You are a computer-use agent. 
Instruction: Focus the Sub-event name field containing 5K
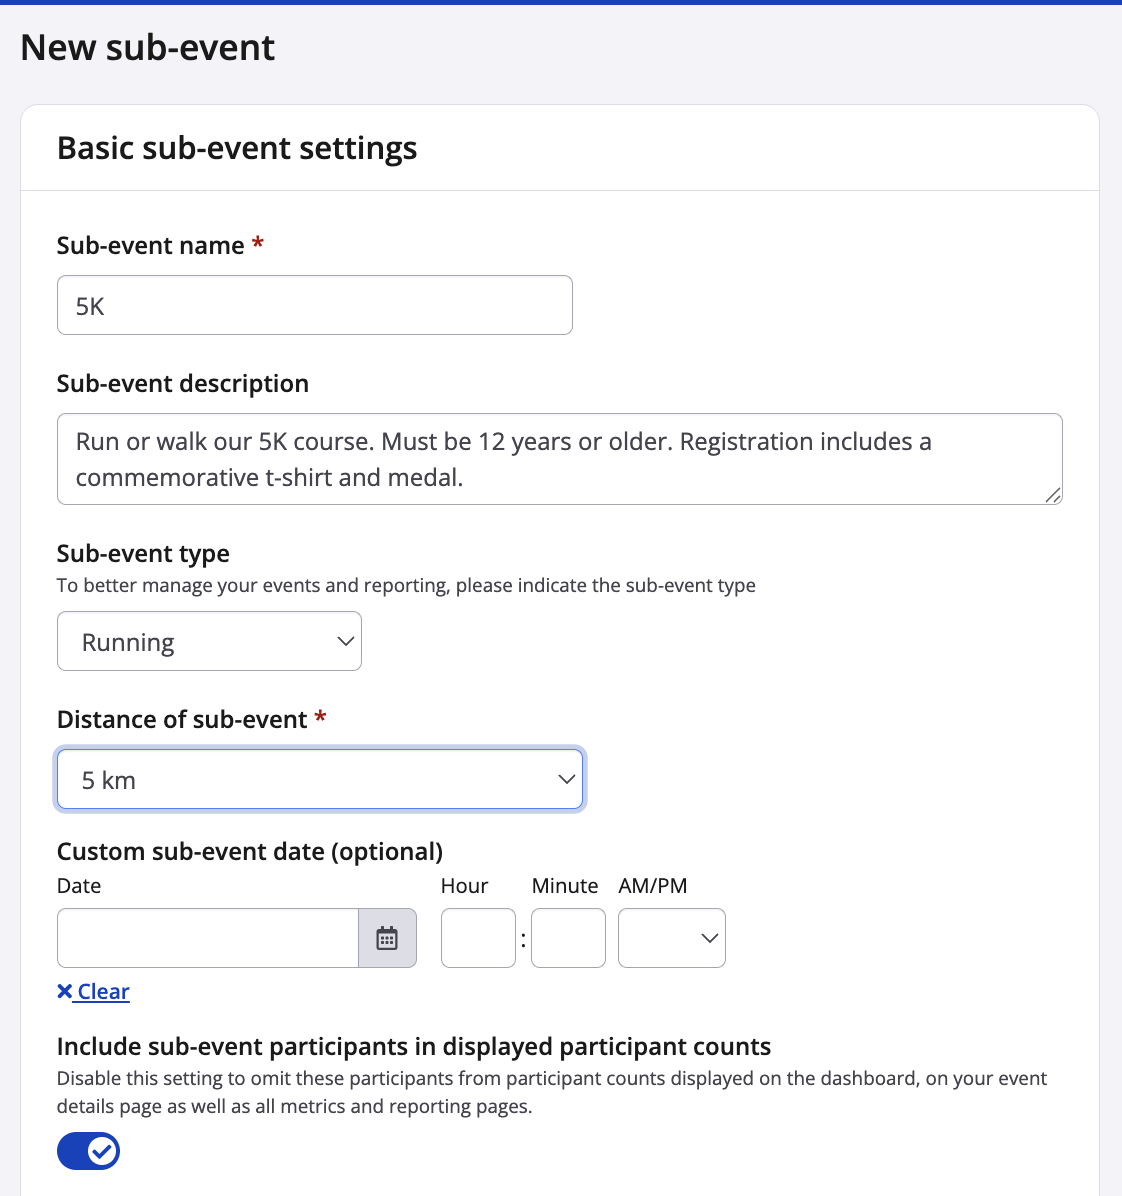(314, 305)
